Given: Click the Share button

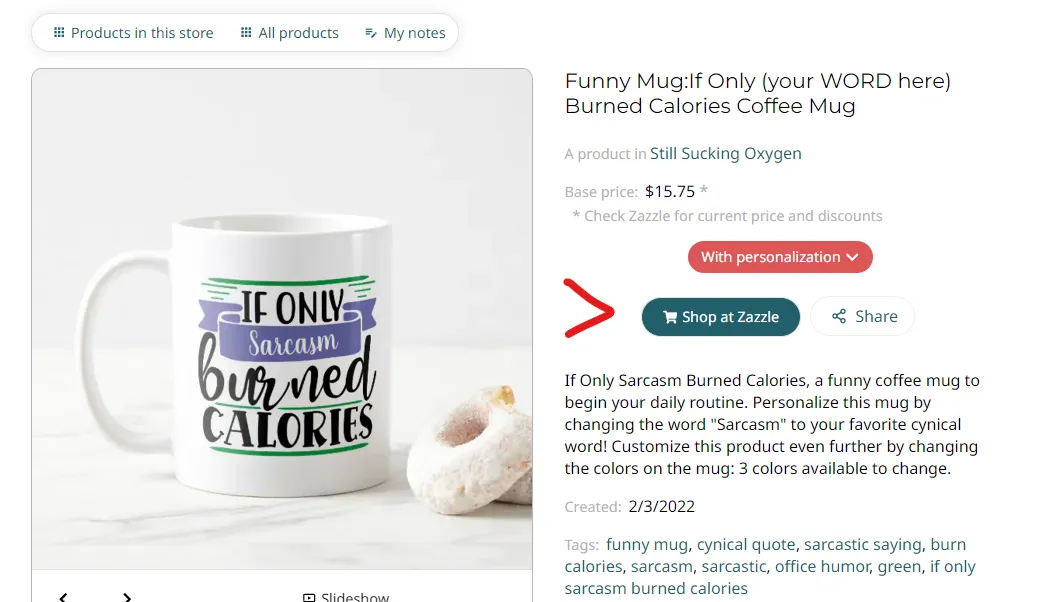Looking at the screenshot, I should coord(862,316).
